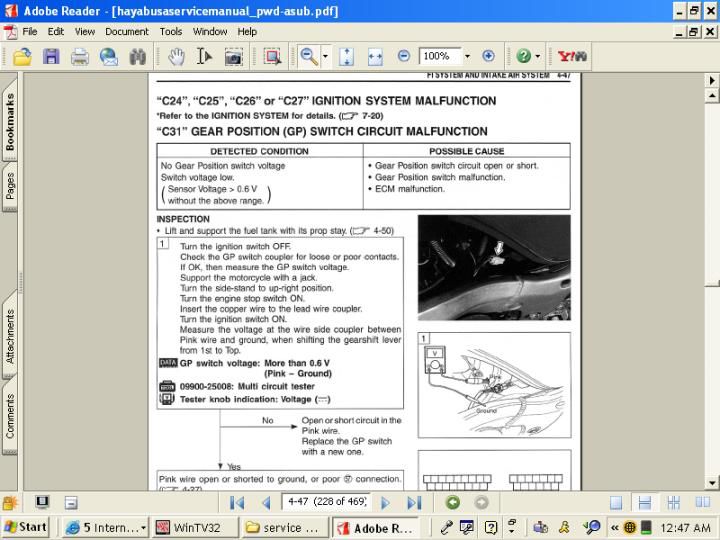The height and width of the screenshot is (540, 720).
Task: Click the Open file folder icon
Action: [x=22, y=57]
